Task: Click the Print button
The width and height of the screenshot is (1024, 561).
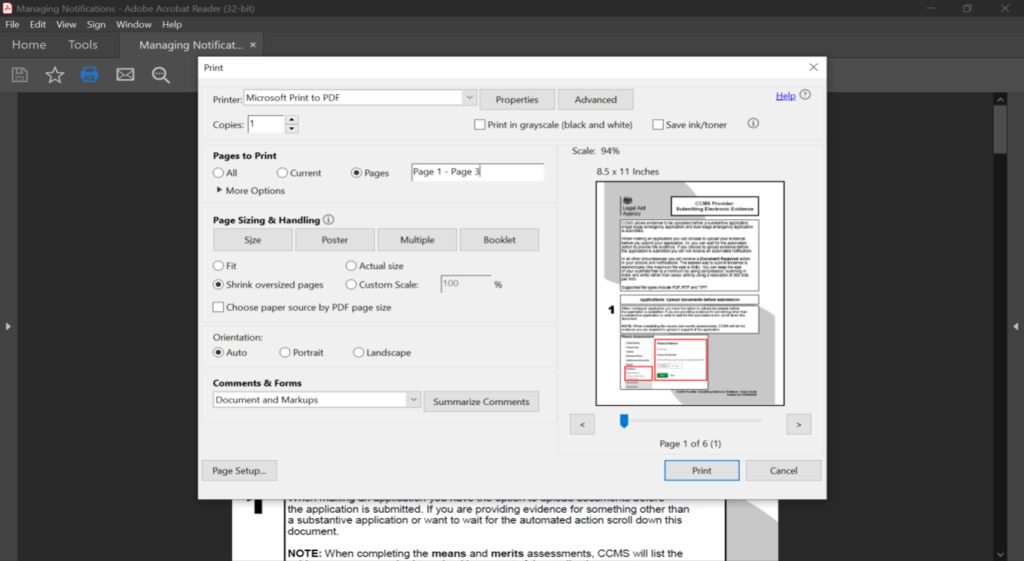Action: coord(701,471)
